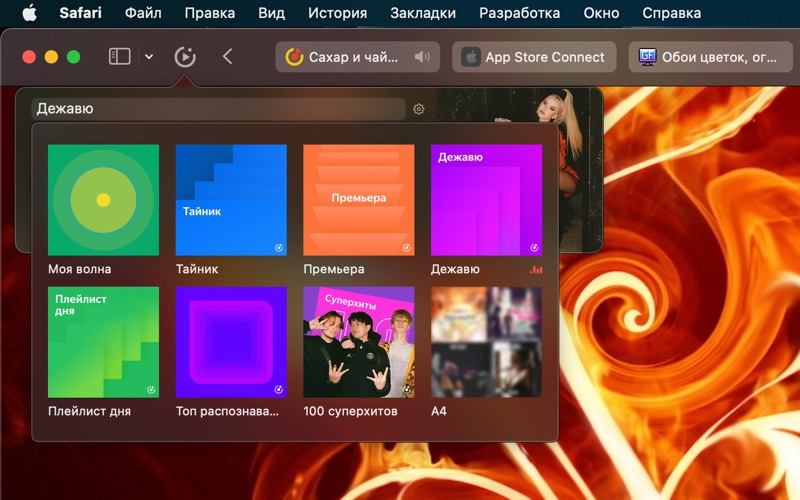Open the Окно menu
The width and height of the screenshot is (800, 500).
[601, 13]
